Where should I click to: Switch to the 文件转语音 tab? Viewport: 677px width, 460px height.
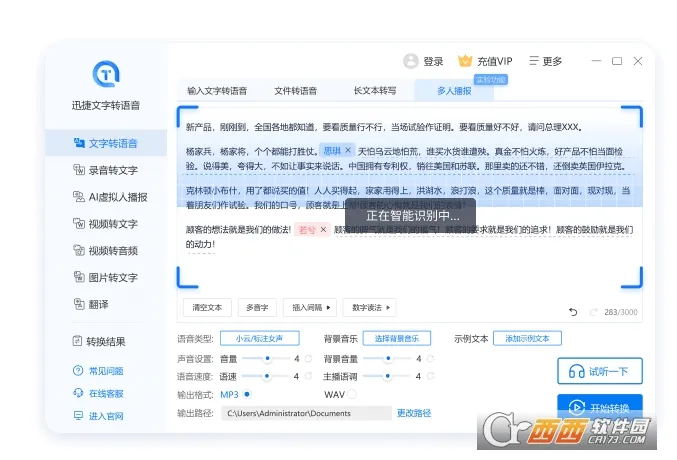(x=295, y=91)
